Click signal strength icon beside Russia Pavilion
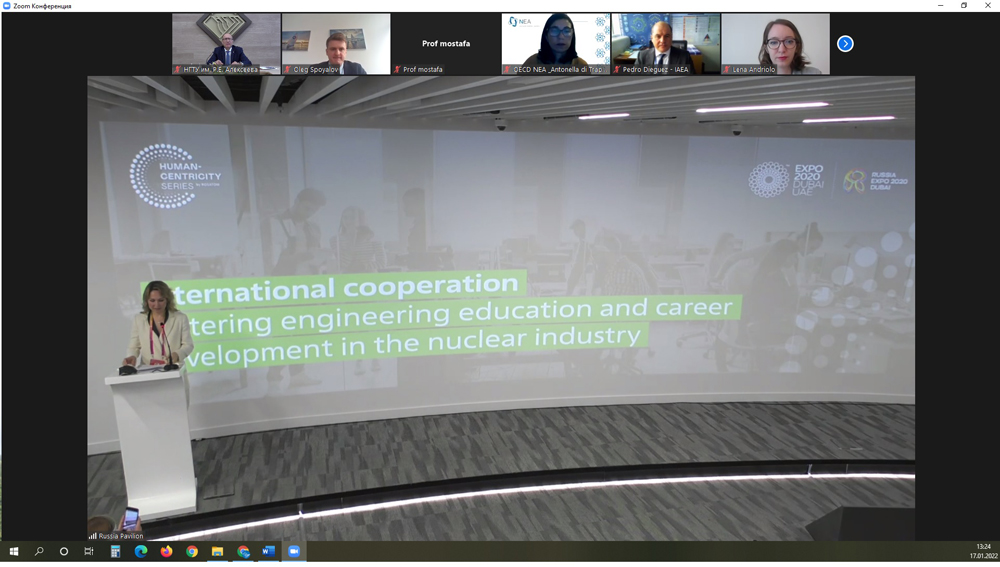 [93, 536]
